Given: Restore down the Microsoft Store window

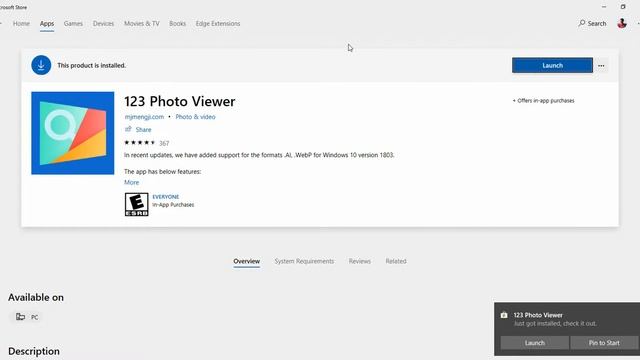Looking at the screenshot, I should pyautogui.click(x=623, y=7).
